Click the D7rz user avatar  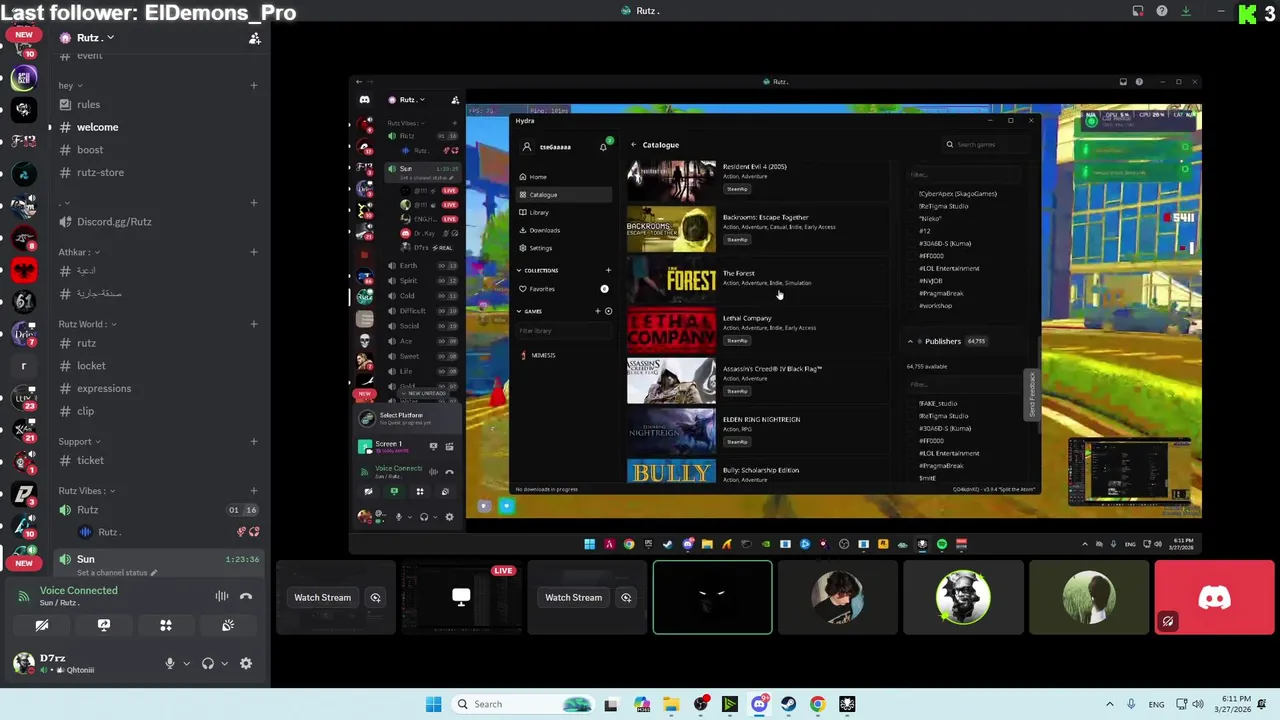click(23, 662)
